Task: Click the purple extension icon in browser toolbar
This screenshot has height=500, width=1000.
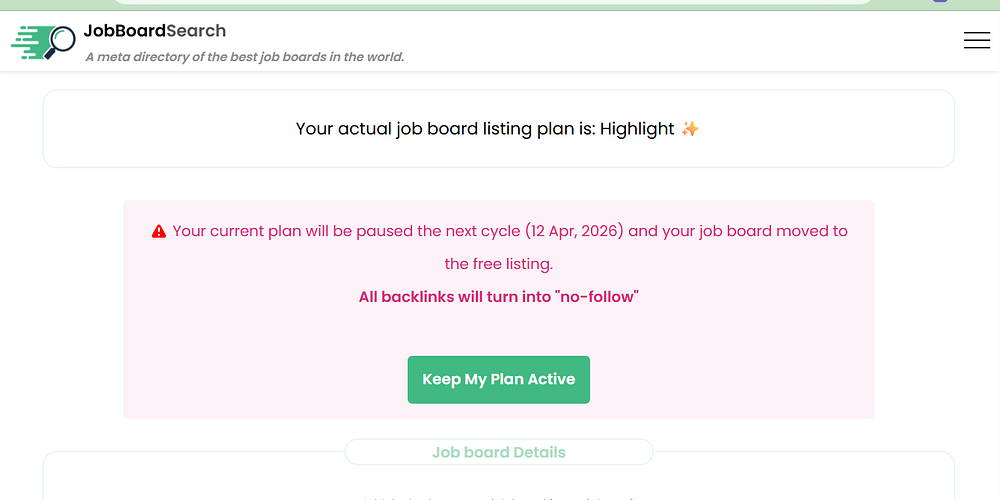Action: (x=939, y=1)
